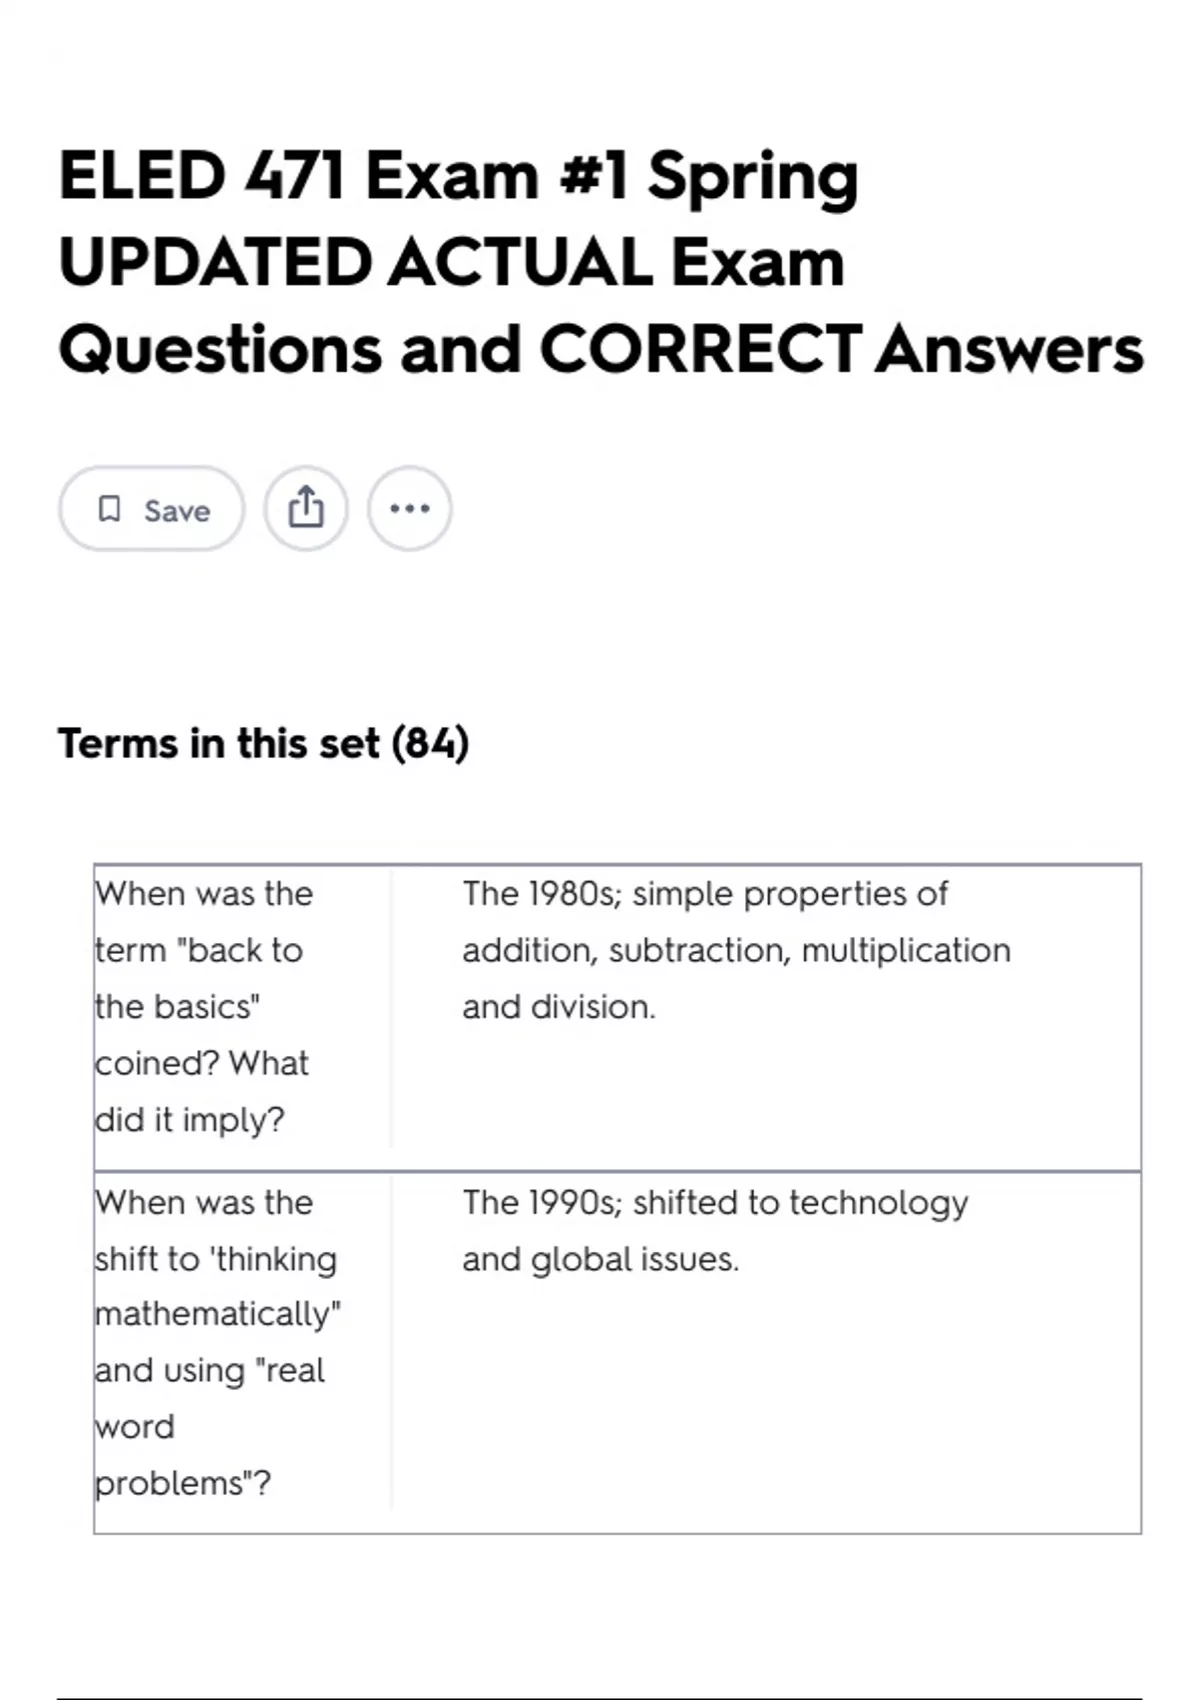
Task: Click 'addition, subtraction, multiplication' answer line
Action: pos(736,950)
